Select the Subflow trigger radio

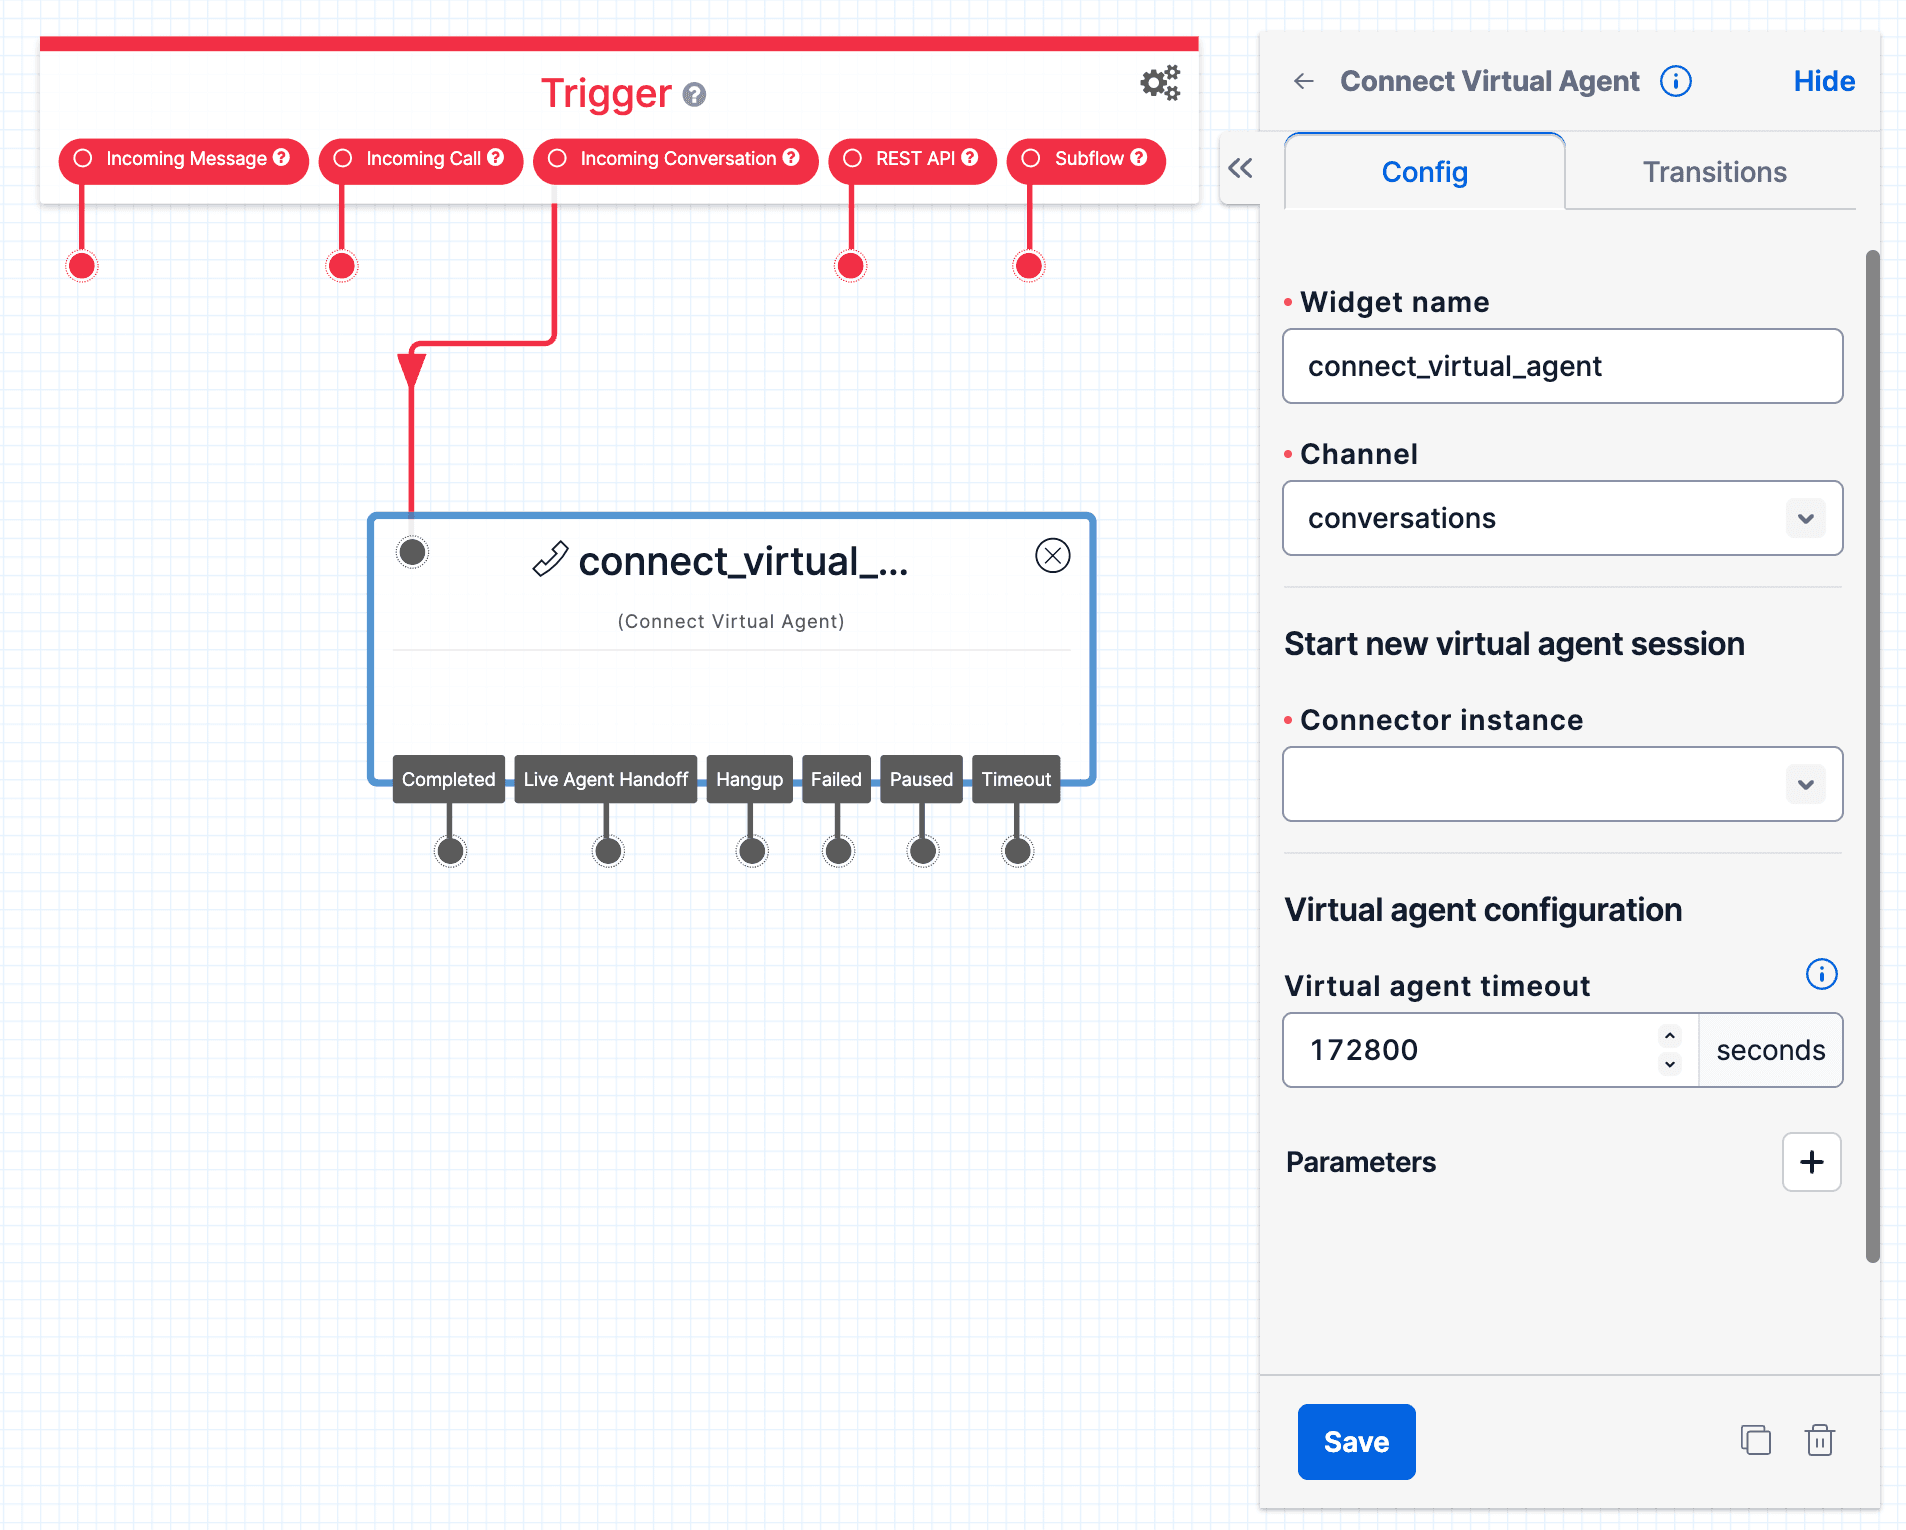click(1030, 158)
